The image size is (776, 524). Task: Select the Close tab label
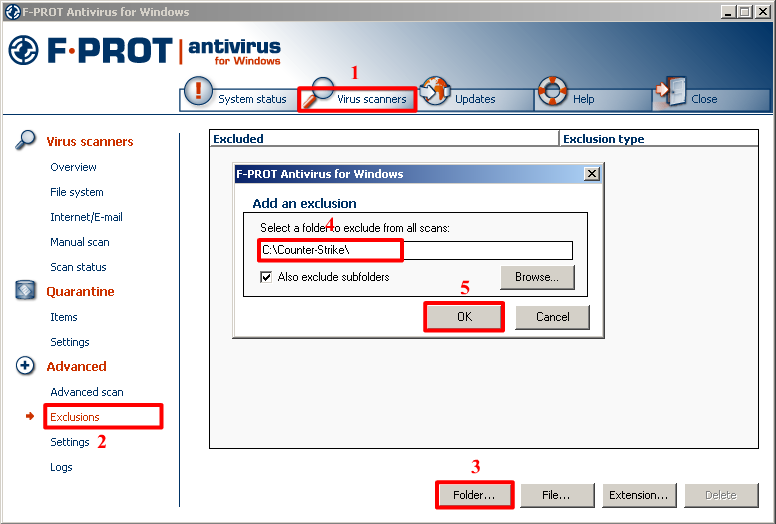click(704, 99)
